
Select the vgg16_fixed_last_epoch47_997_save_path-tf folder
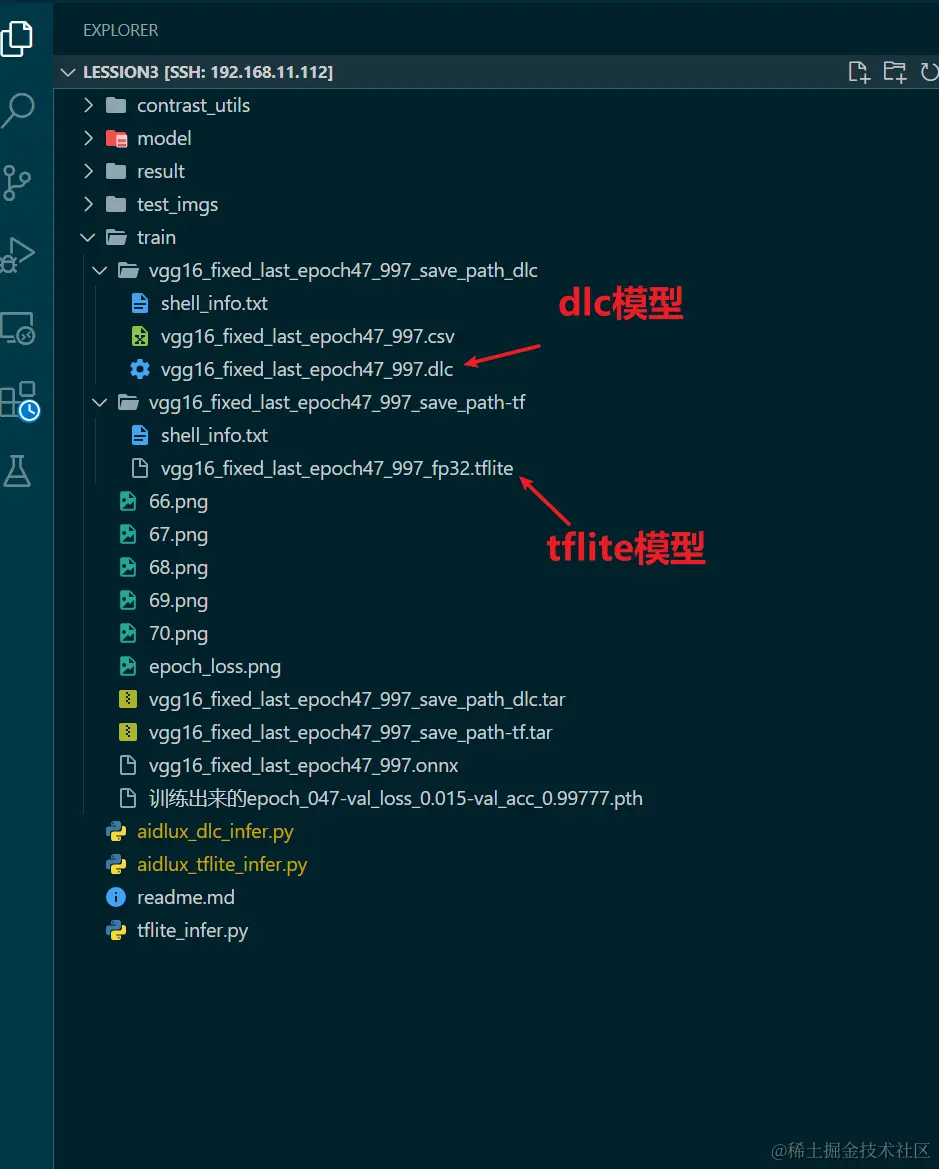[x=337, y=403]
